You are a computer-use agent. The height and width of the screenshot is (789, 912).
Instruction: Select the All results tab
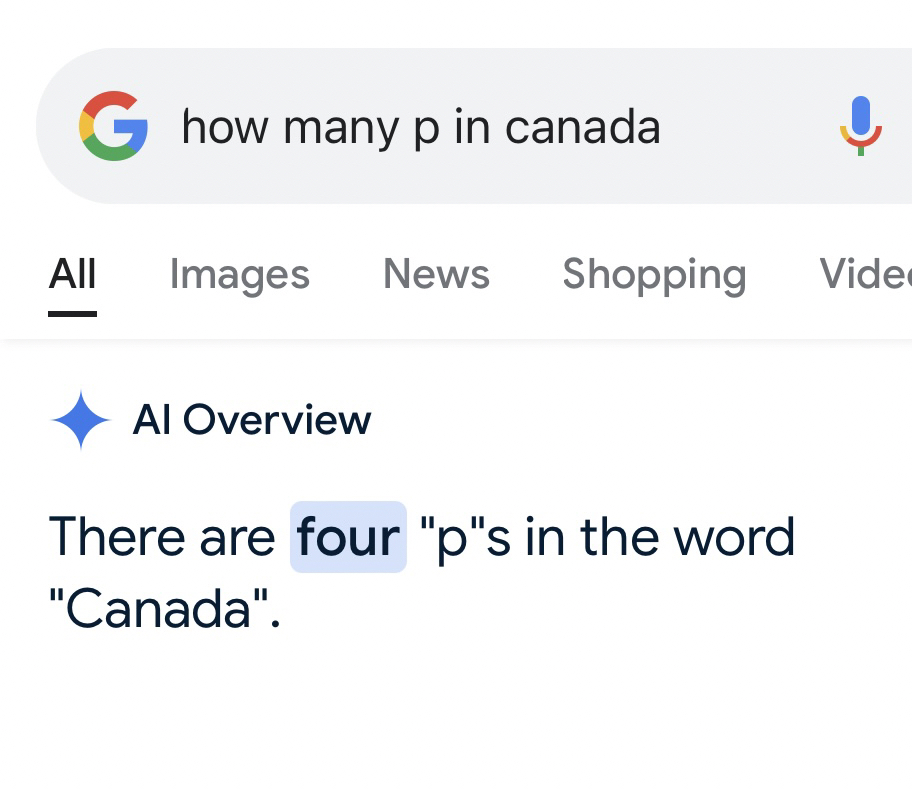72,274
